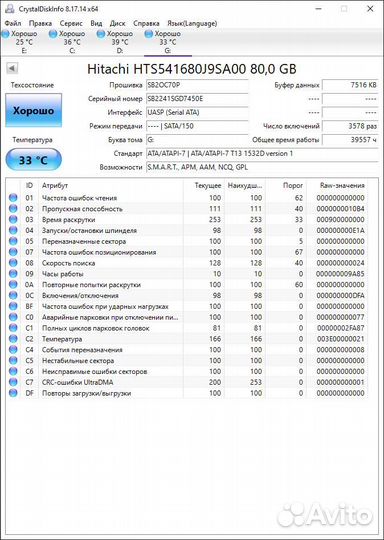Click status icon for Часы работы

(x=13, y=274)
